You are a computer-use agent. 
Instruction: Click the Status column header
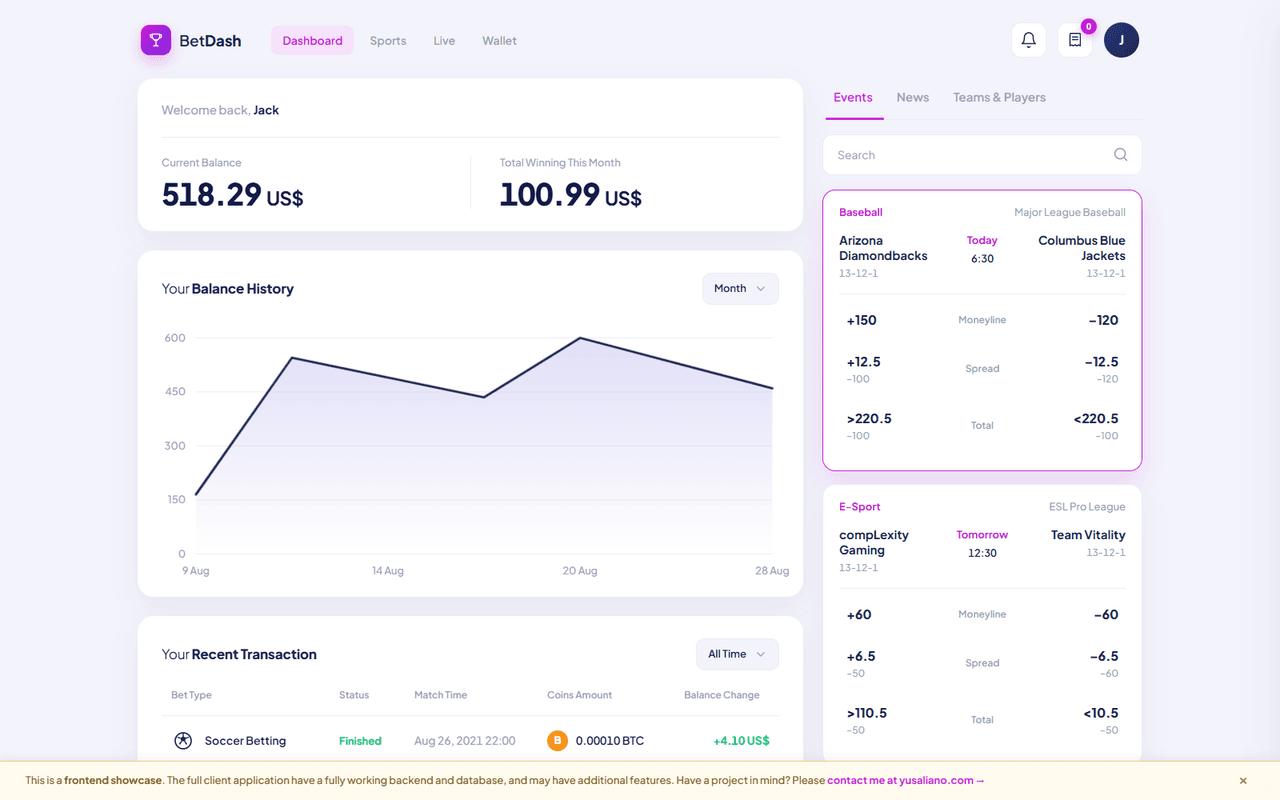pyautogui.click(x=354, y=695)
